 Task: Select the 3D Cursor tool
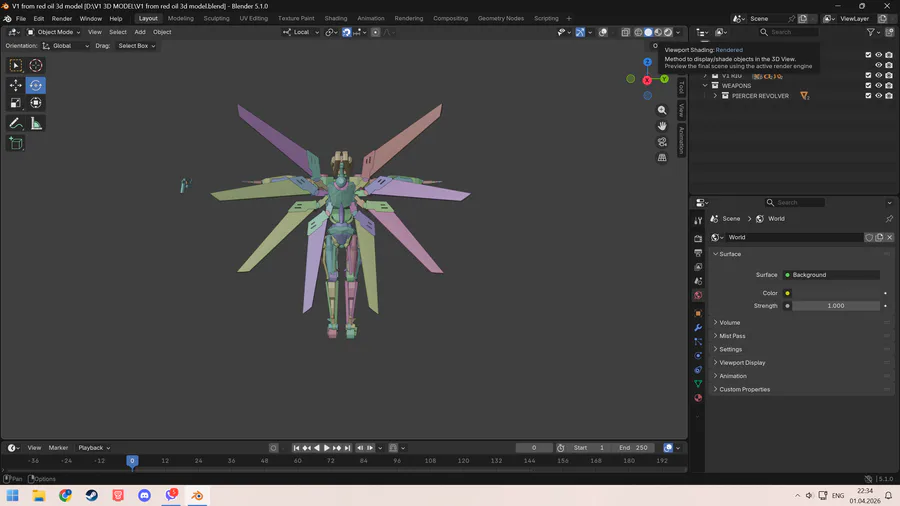click(36, 65)
